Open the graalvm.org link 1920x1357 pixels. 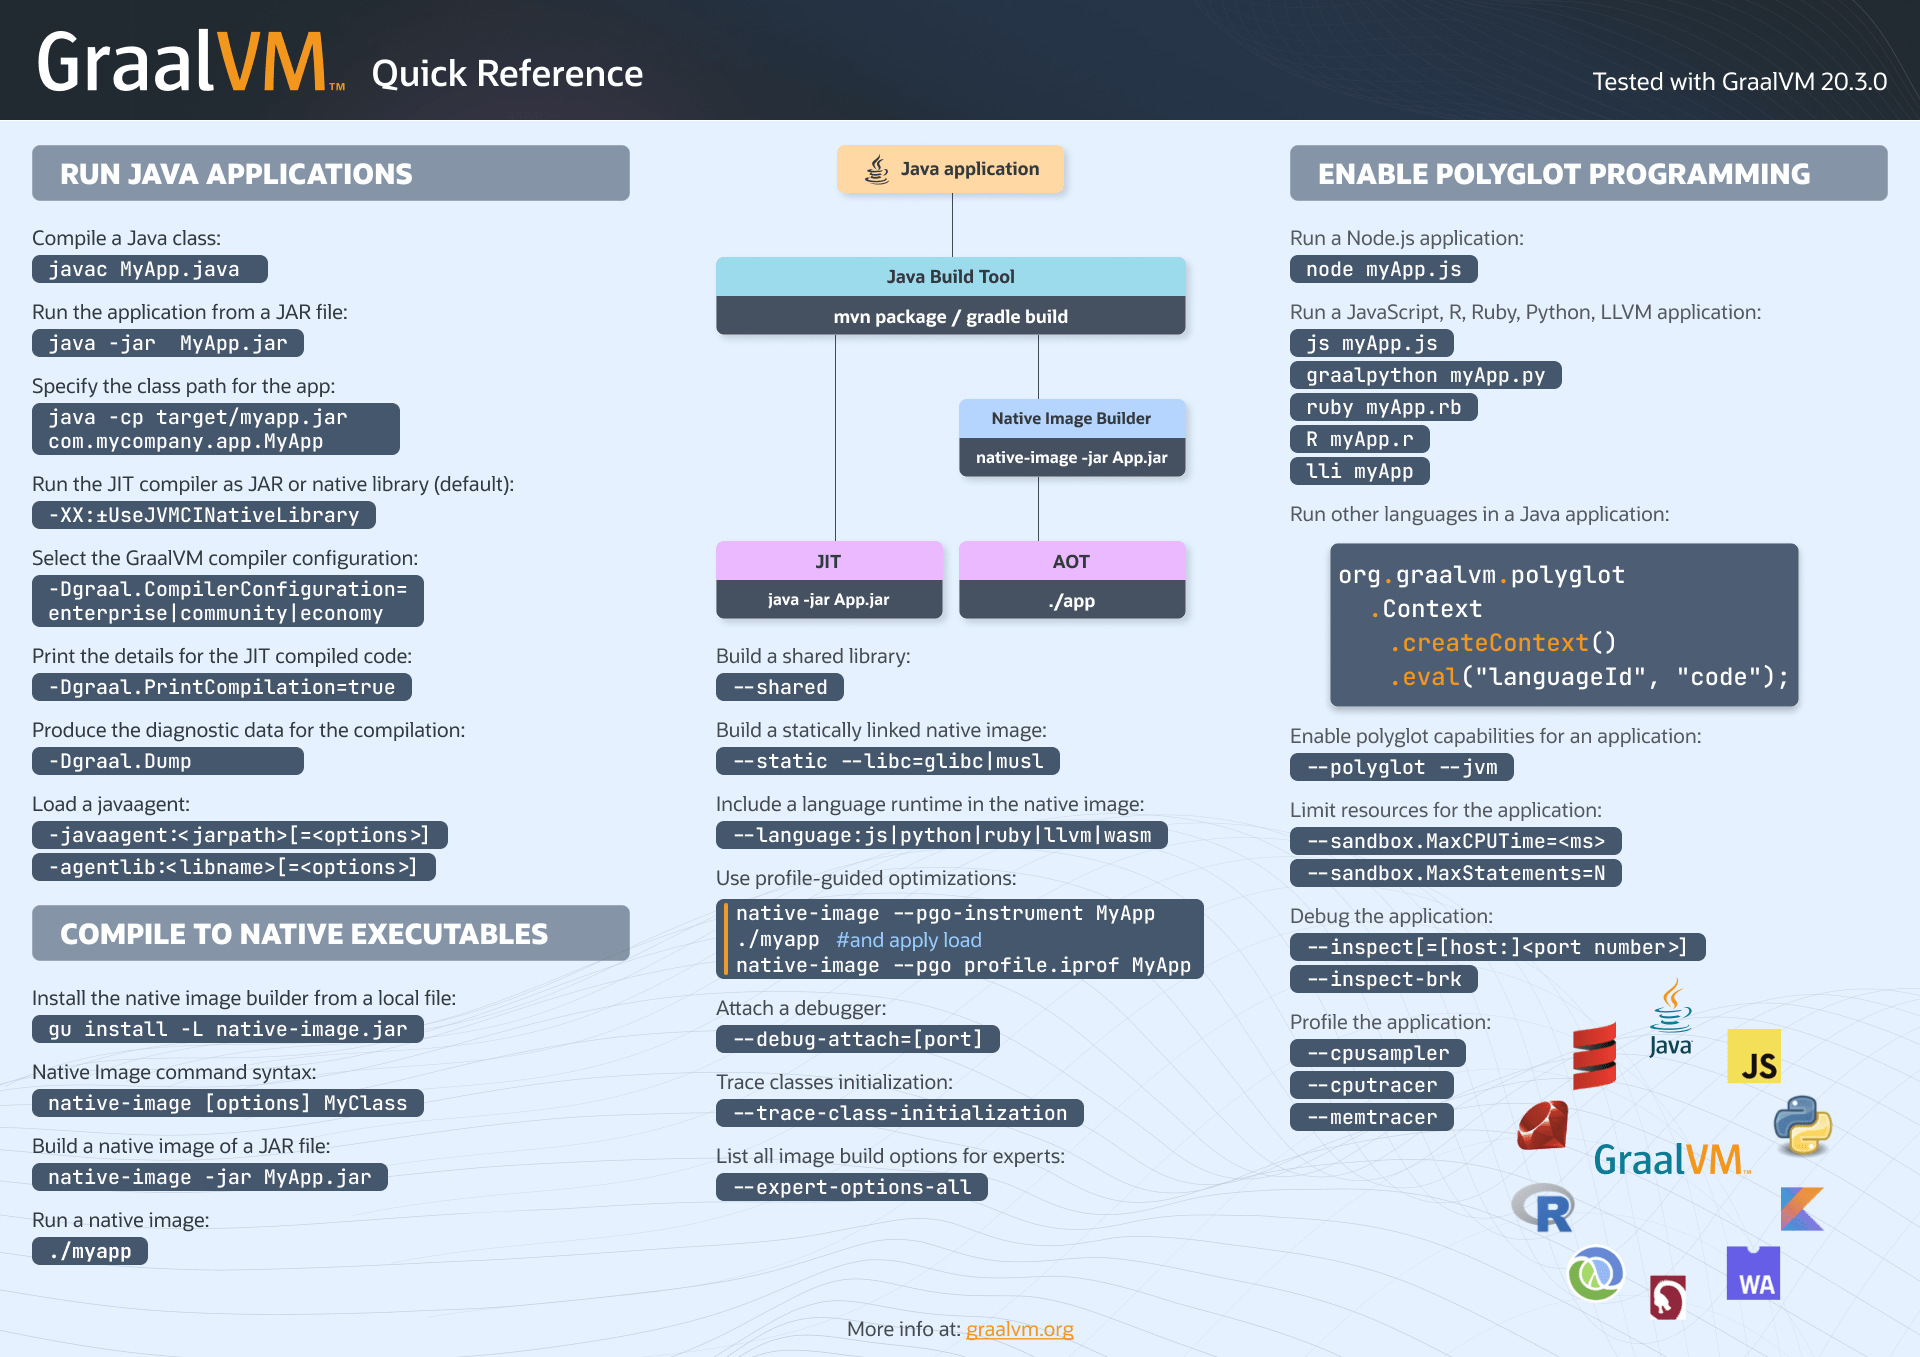point(1019,1329)
